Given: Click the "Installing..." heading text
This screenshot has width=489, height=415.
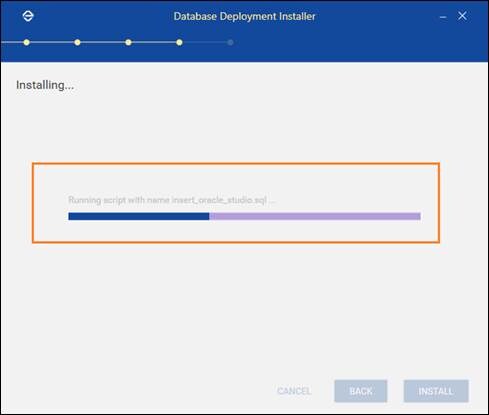Looking at the screenshot, I should pos(45,85).
